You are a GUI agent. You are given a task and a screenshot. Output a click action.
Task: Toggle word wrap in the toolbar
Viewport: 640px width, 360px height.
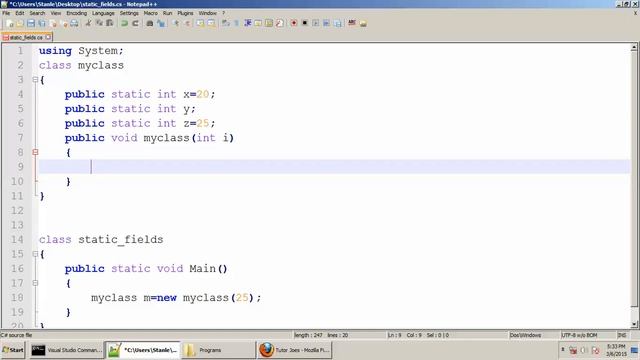pos(225,23)
